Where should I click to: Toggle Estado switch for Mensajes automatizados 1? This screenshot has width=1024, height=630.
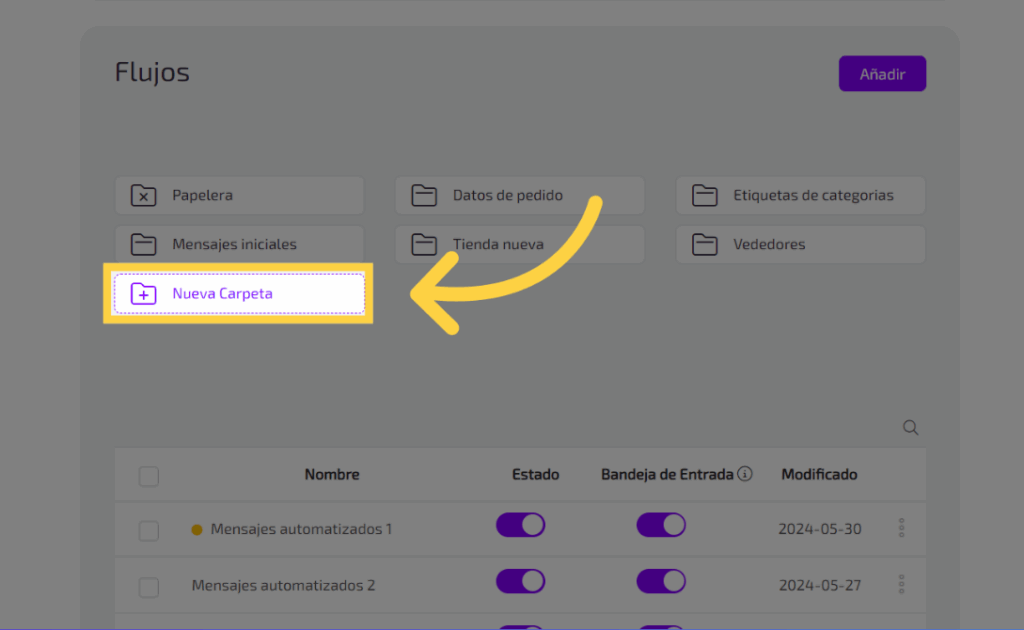point(520,525)
